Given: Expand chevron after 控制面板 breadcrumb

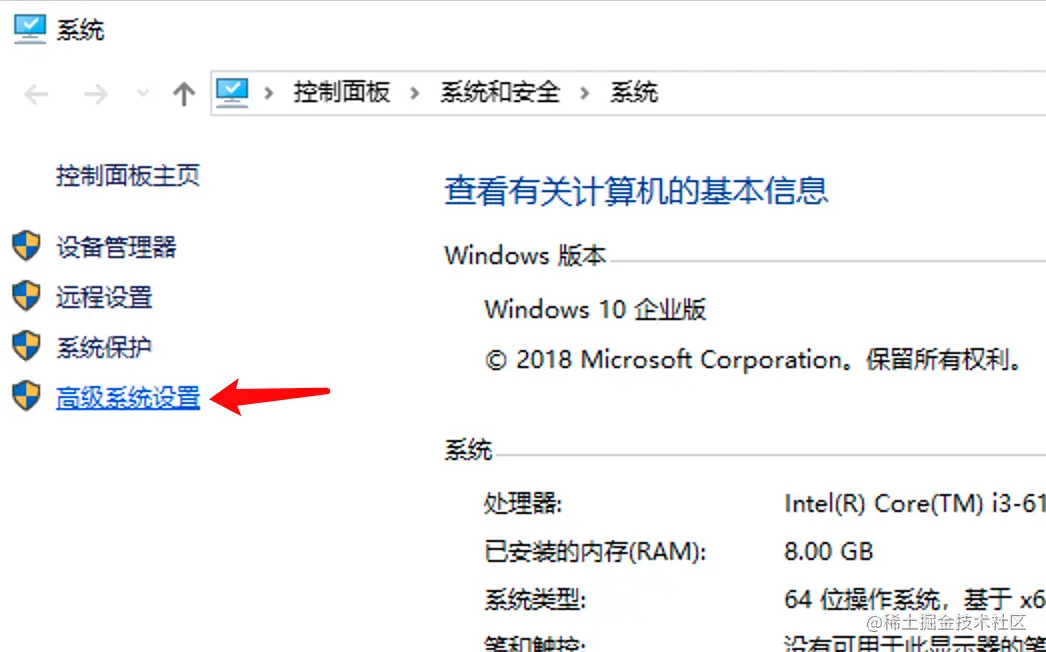Looking at the screenshot, I should (x=415, y=93).
